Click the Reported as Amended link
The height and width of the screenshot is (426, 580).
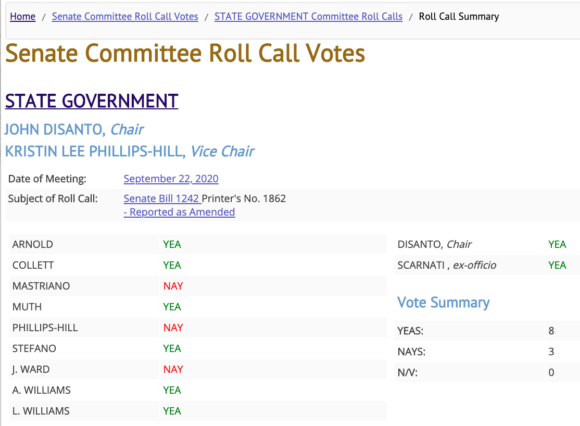179,212
